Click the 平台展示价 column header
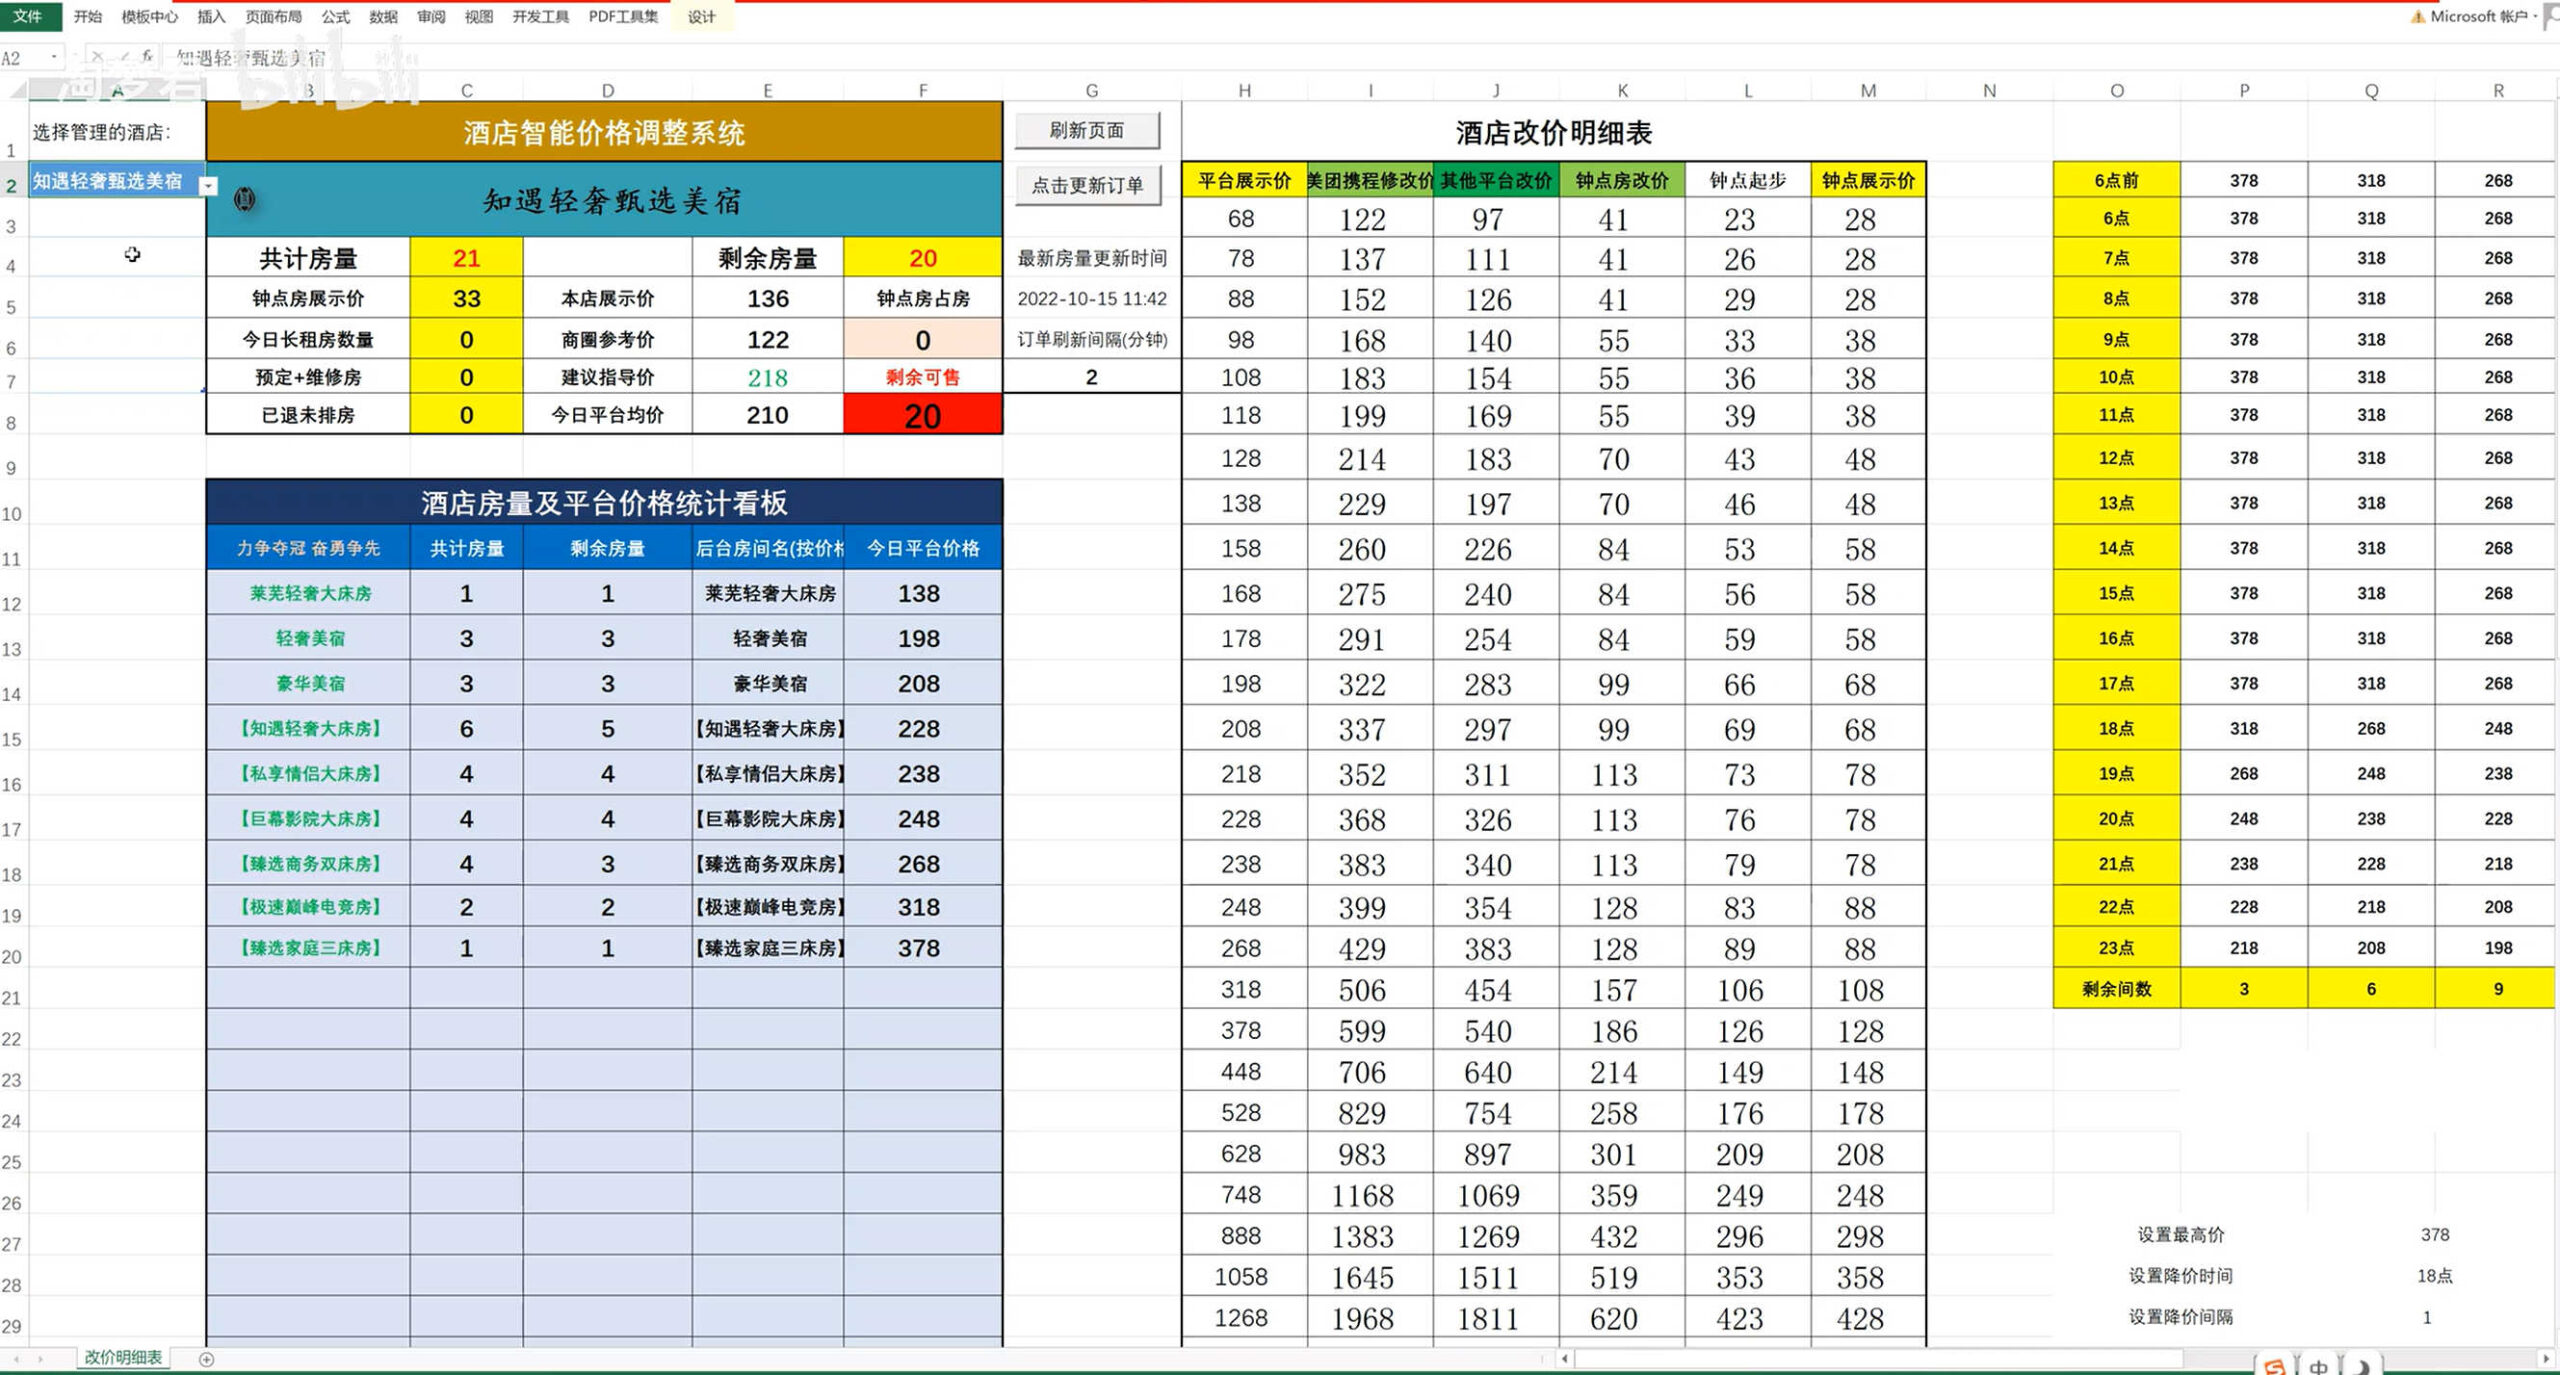The width and height of the screenshot is (2560, 1375). click(1244, 180)
